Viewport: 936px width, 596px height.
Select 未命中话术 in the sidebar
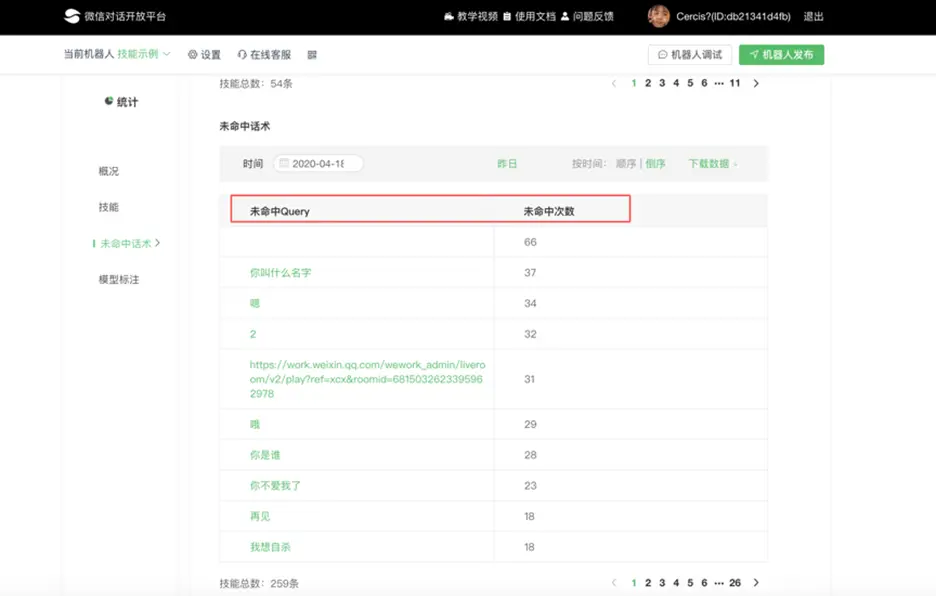(126, 243)
